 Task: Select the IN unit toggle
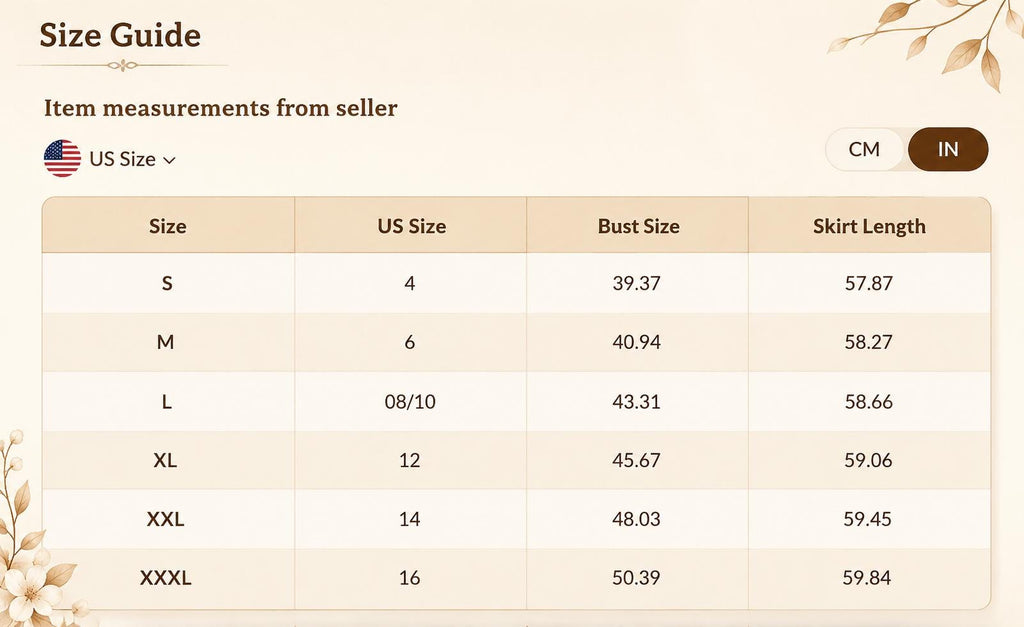[948, 150]
